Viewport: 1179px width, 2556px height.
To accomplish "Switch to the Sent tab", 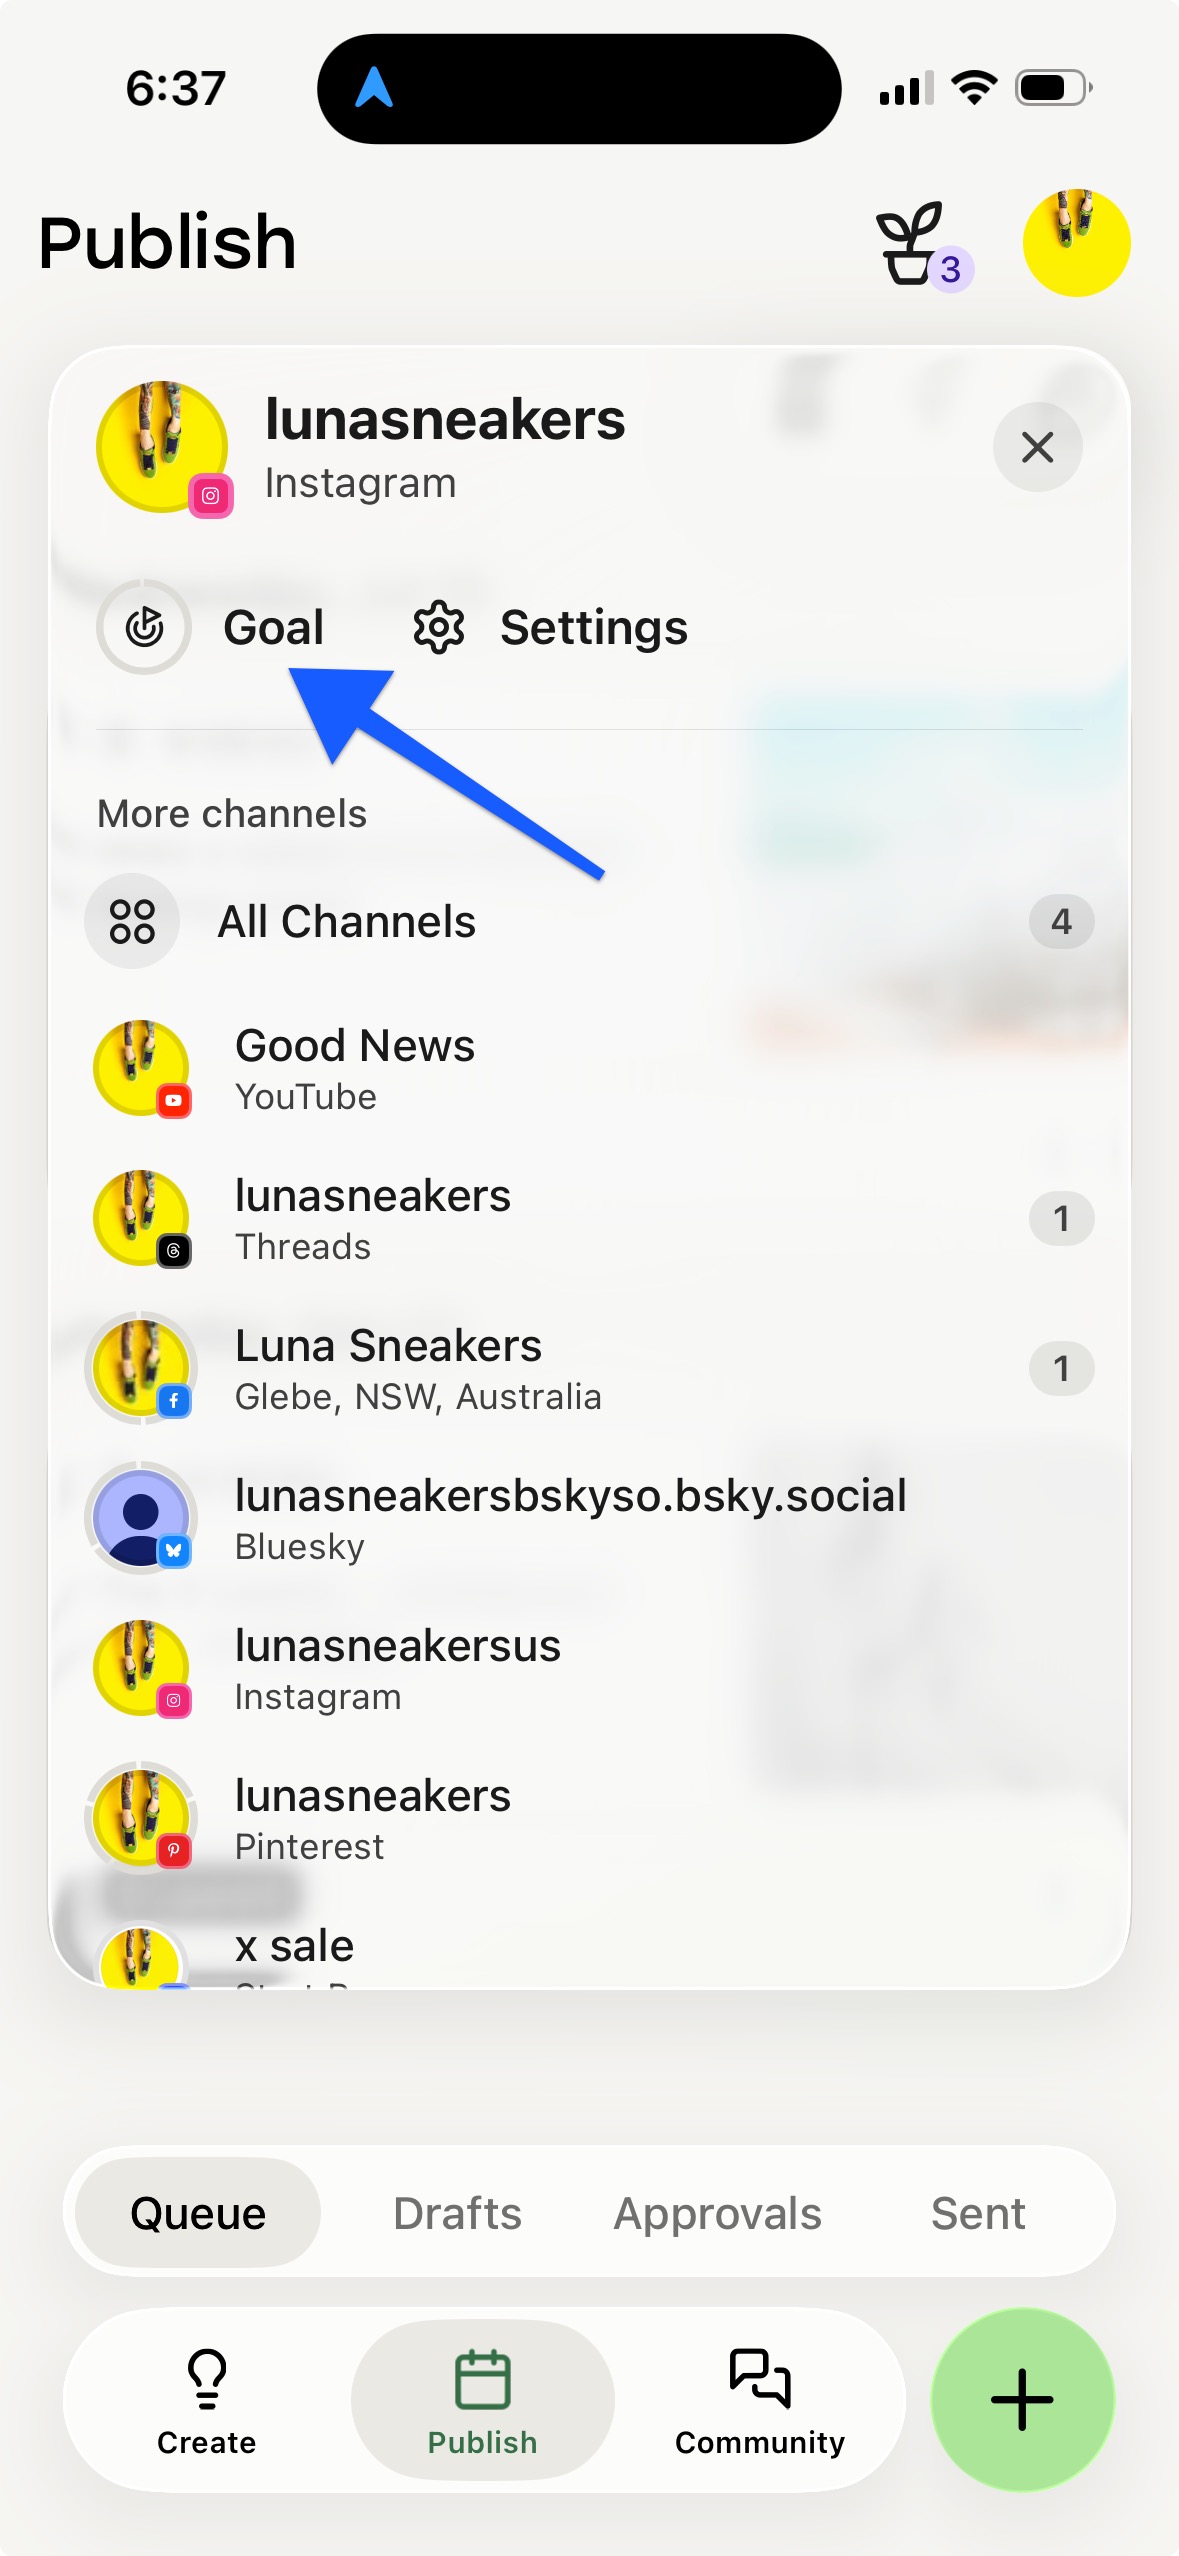I will [978, 2213].
